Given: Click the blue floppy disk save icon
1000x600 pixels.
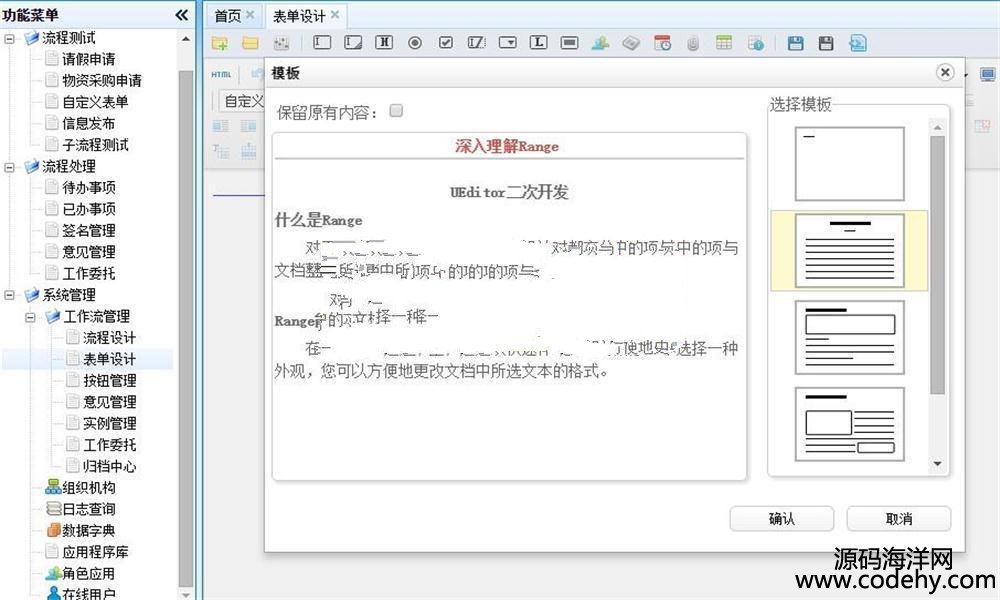Looking at the screenshot, I should tap(796, 43).
